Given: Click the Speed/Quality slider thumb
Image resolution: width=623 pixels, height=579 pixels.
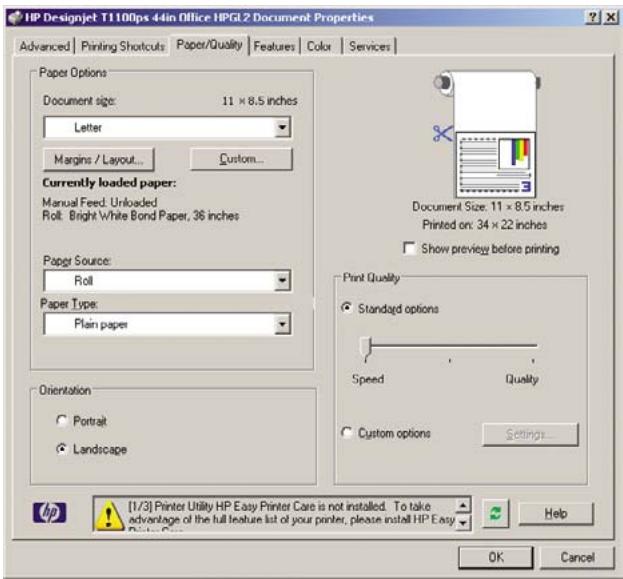Looking at the screenshot, I should click(x=366, y=349).
